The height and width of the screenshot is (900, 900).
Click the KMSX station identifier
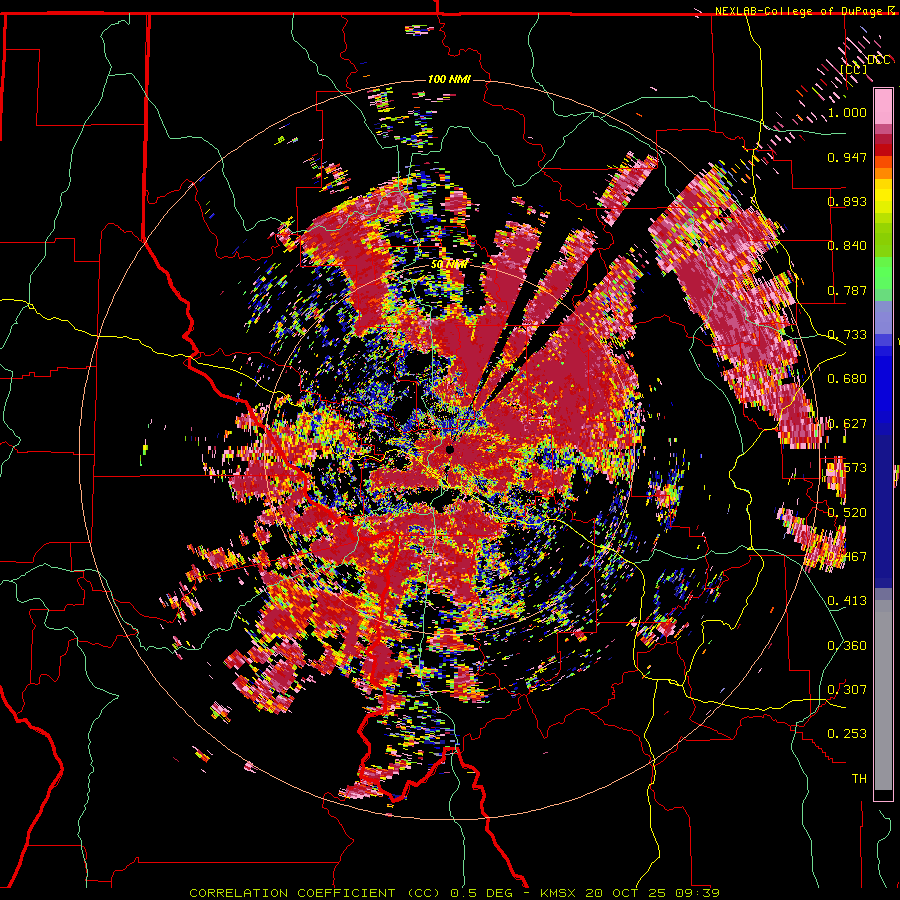pyautogui.click(x=560, y=893)
